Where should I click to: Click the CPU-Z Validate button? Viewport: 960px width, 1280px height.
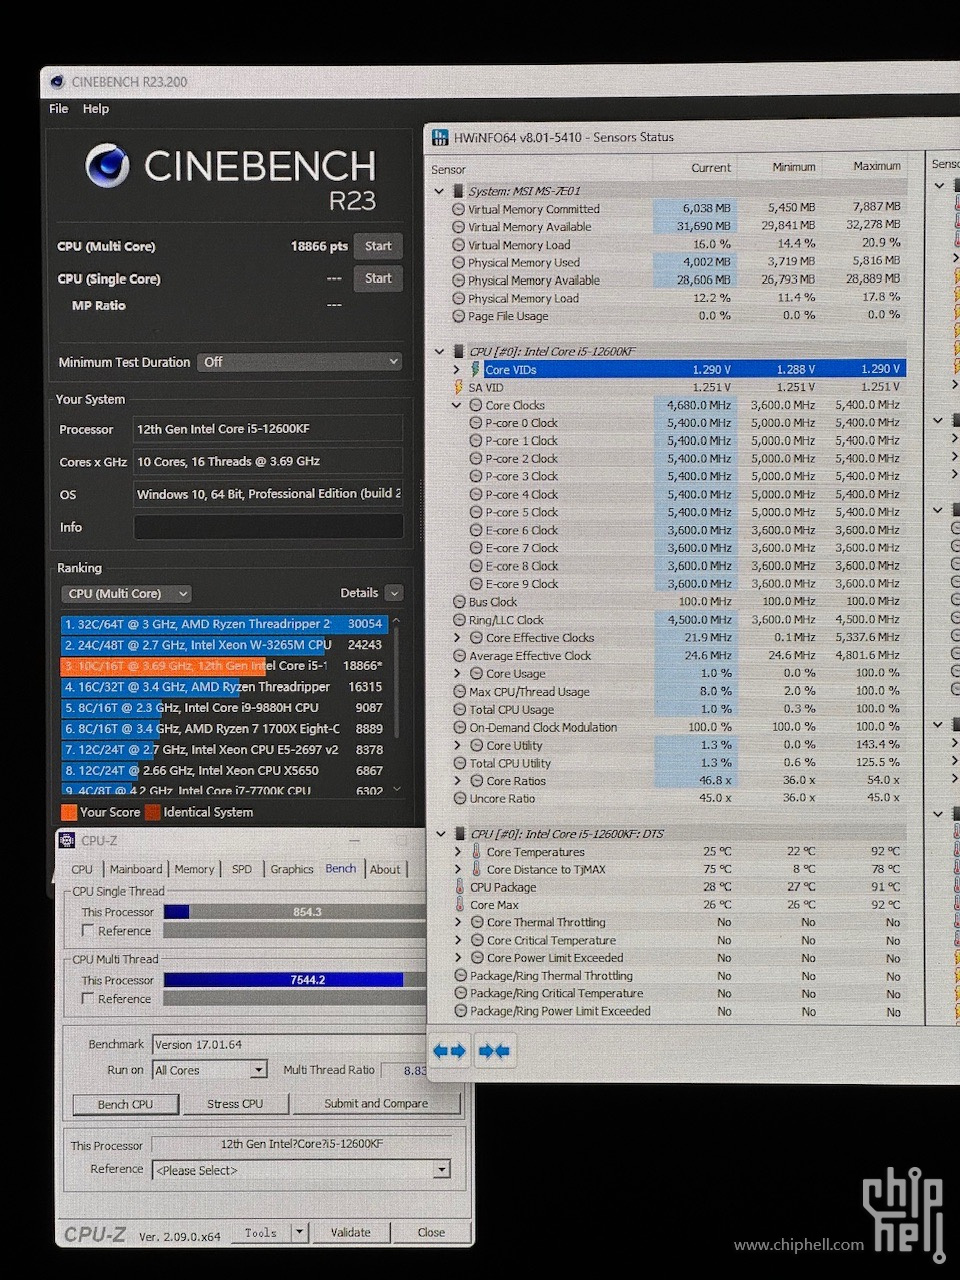pyautogui.click(x=350, y=1233)
